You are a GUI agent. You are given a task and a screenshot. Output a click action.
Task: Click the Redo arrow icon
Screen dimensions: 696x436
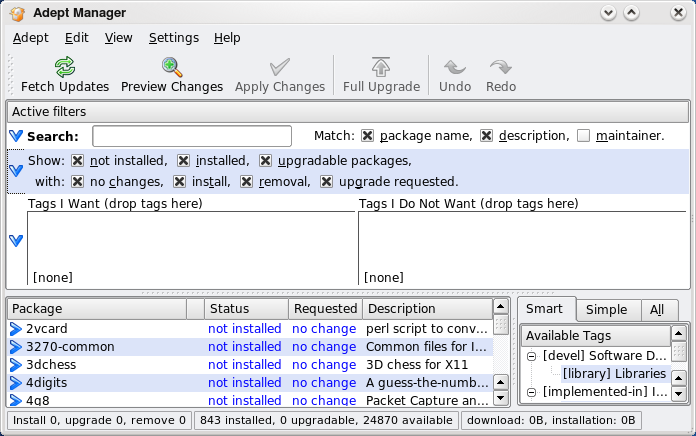(501, 67)
